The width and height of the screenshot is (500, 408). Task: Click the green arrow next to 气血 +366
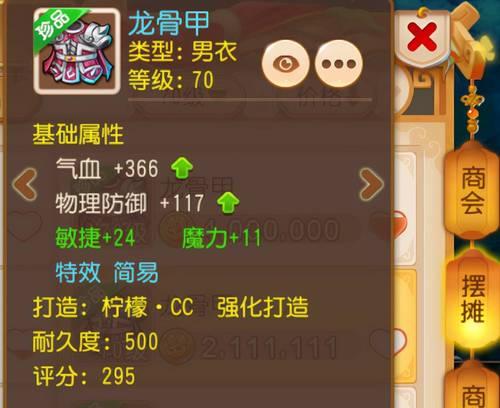[182, 168]
